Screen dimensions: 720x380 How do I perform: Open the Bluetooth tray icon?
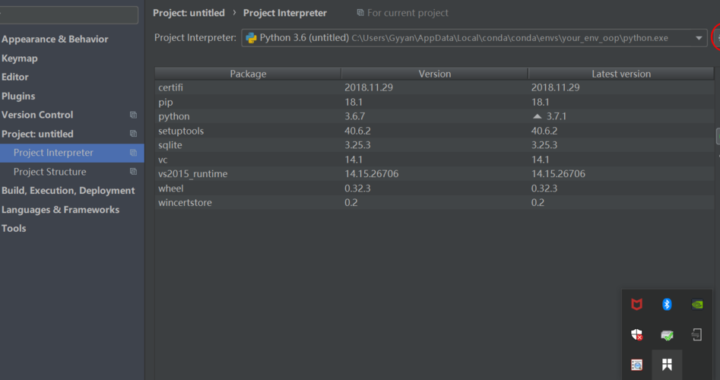pyautogui.click(x=667, y=304)
